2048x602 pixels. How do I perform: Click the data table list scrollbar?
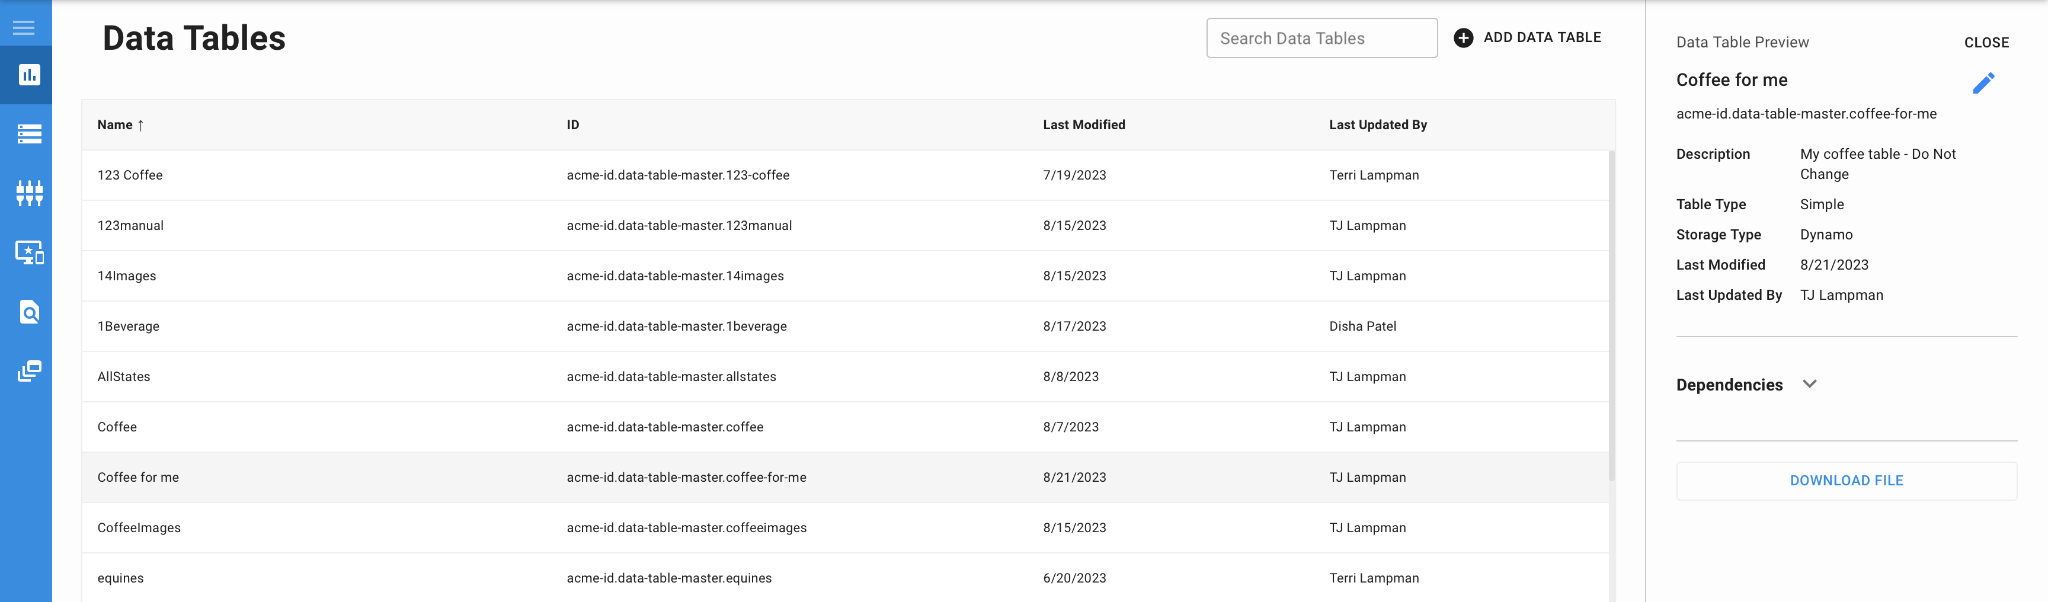tap(1611, 315)
